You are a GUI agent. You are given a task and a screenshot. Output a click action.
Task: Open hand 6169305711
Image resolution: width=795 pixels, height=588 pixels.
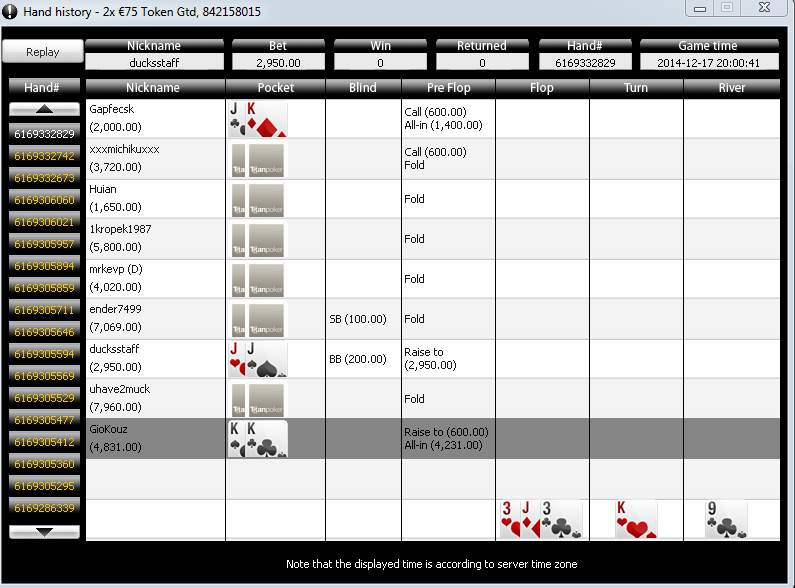pyautogui.click(x=44, y=310)
